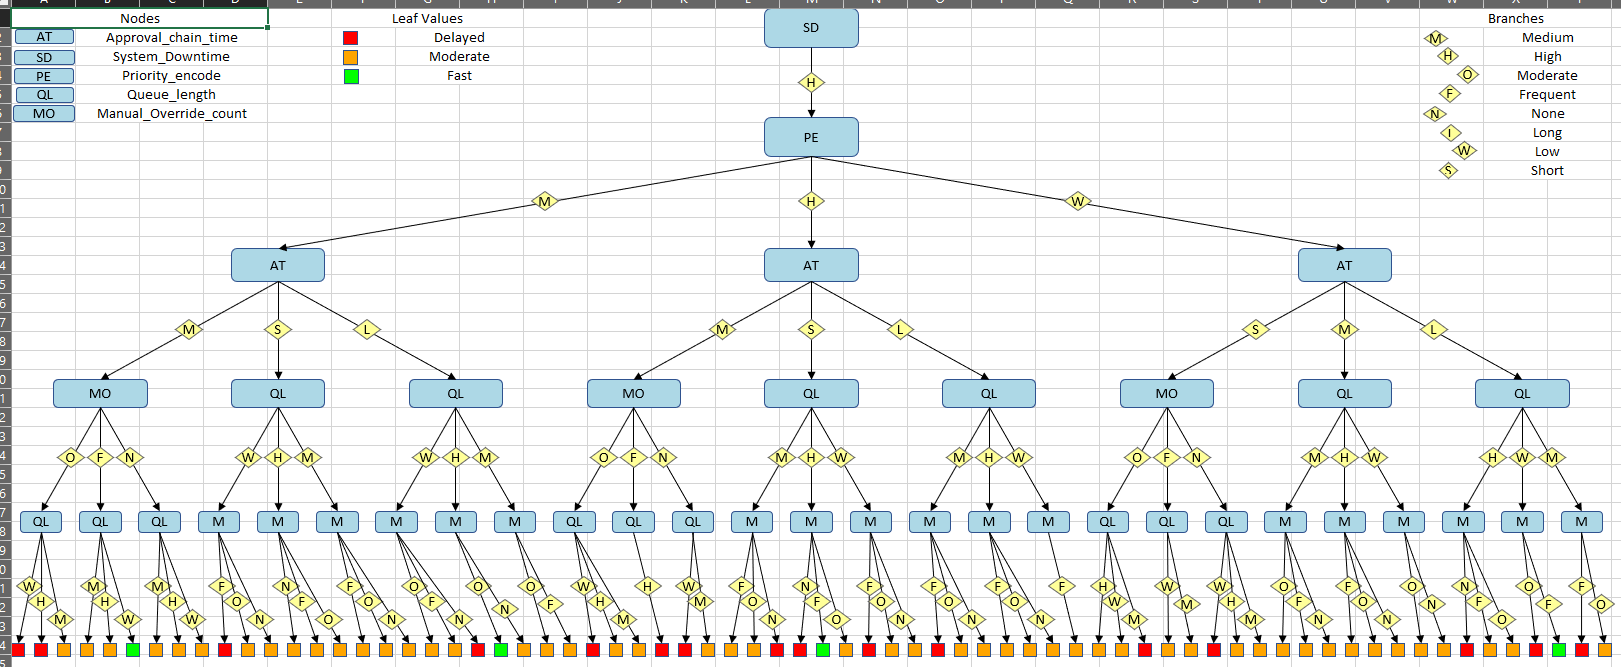Click the leftmost AT node in the tree

click(277, 265)
